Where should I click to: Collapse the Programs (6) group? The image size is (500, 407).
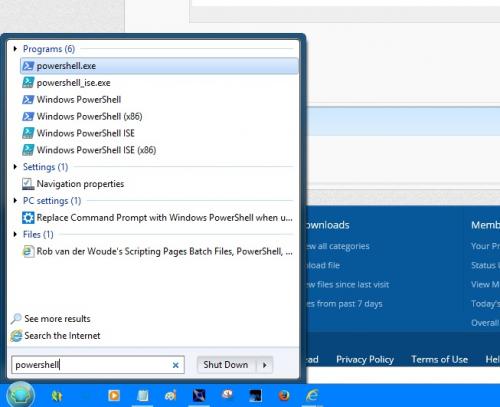point(15,49)
